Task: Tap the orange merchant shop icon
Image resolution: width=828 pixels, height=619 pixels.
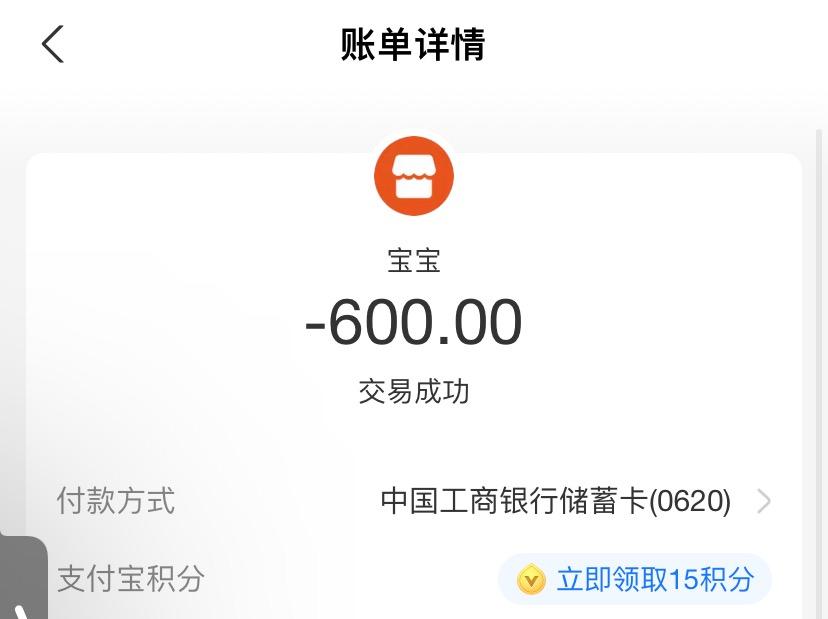Action: pos(414,176)
